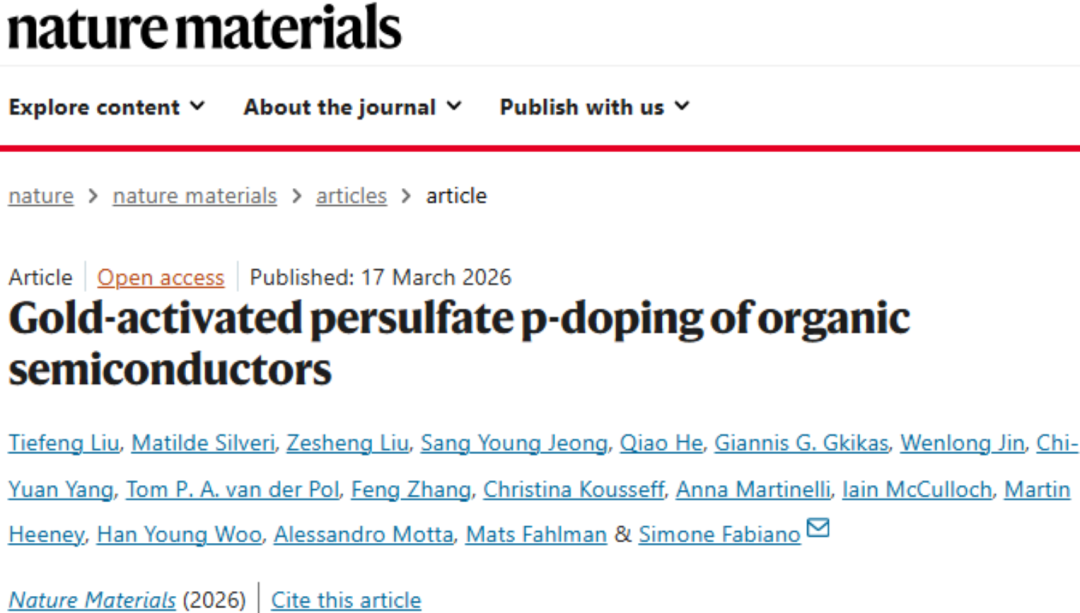This screenshot has height=613, width=1080.
Task: View author Sang Young Jeong
Action: coord(513,443)
